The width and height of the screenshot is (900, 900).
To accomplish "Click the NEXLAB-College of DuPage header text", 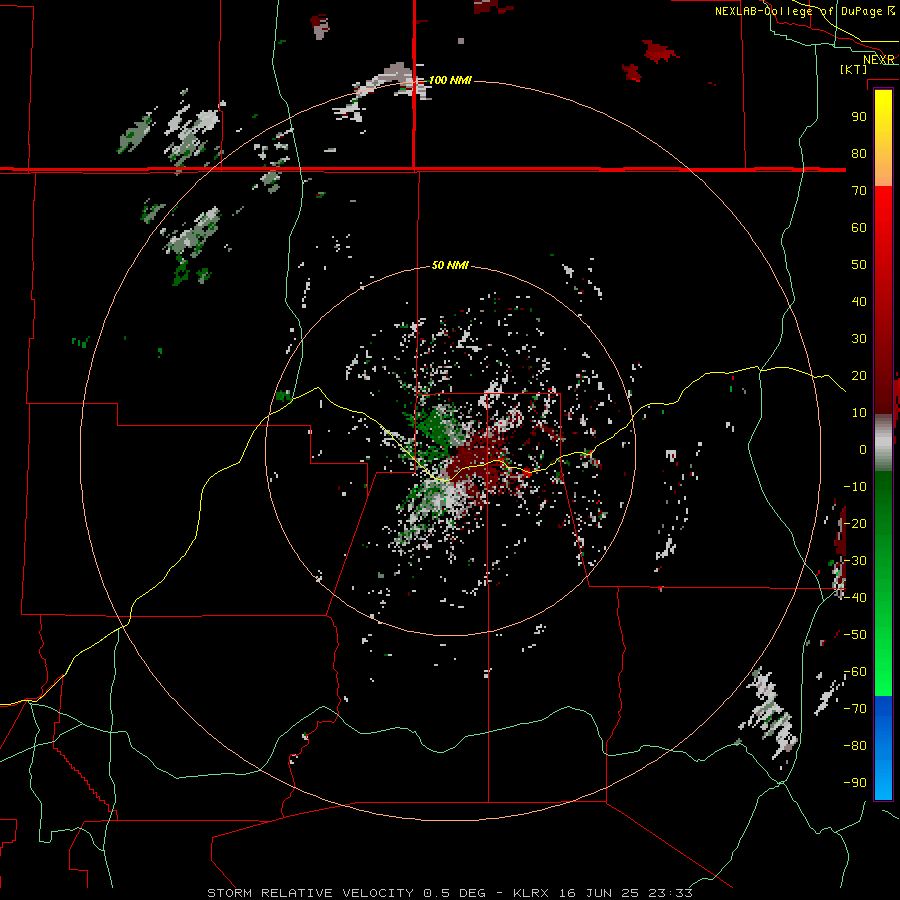I will (x=798, y=11).
